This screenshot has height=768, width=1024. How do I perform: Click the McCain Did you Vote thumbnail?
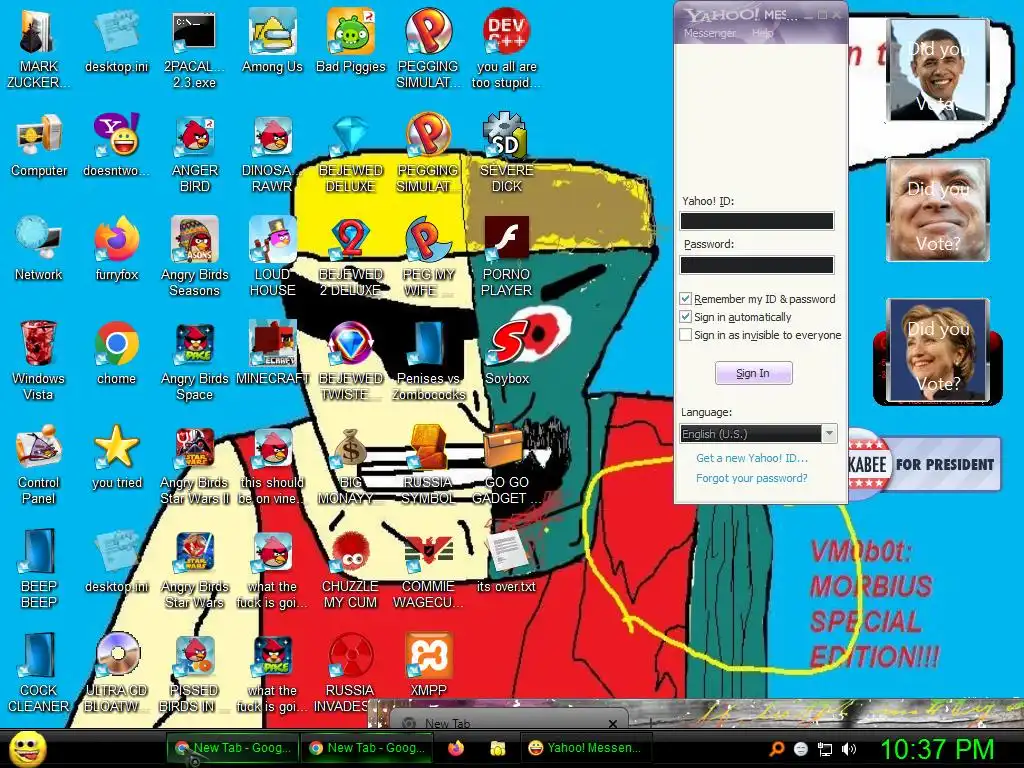(938, 210)
